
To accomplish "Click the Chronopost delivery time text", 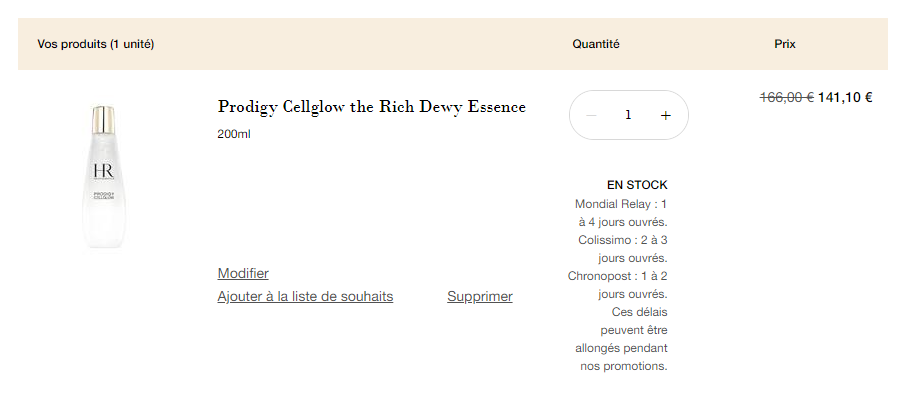I will tap(618, 285).
